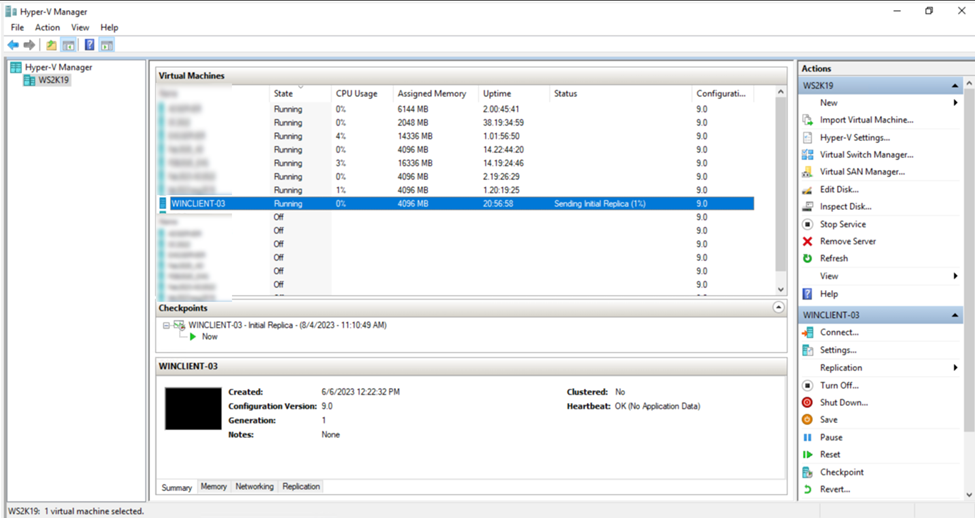Select the VM with 16336 MB memory
The width and height of the screenshot is (975, 518).
coord(456,163)
